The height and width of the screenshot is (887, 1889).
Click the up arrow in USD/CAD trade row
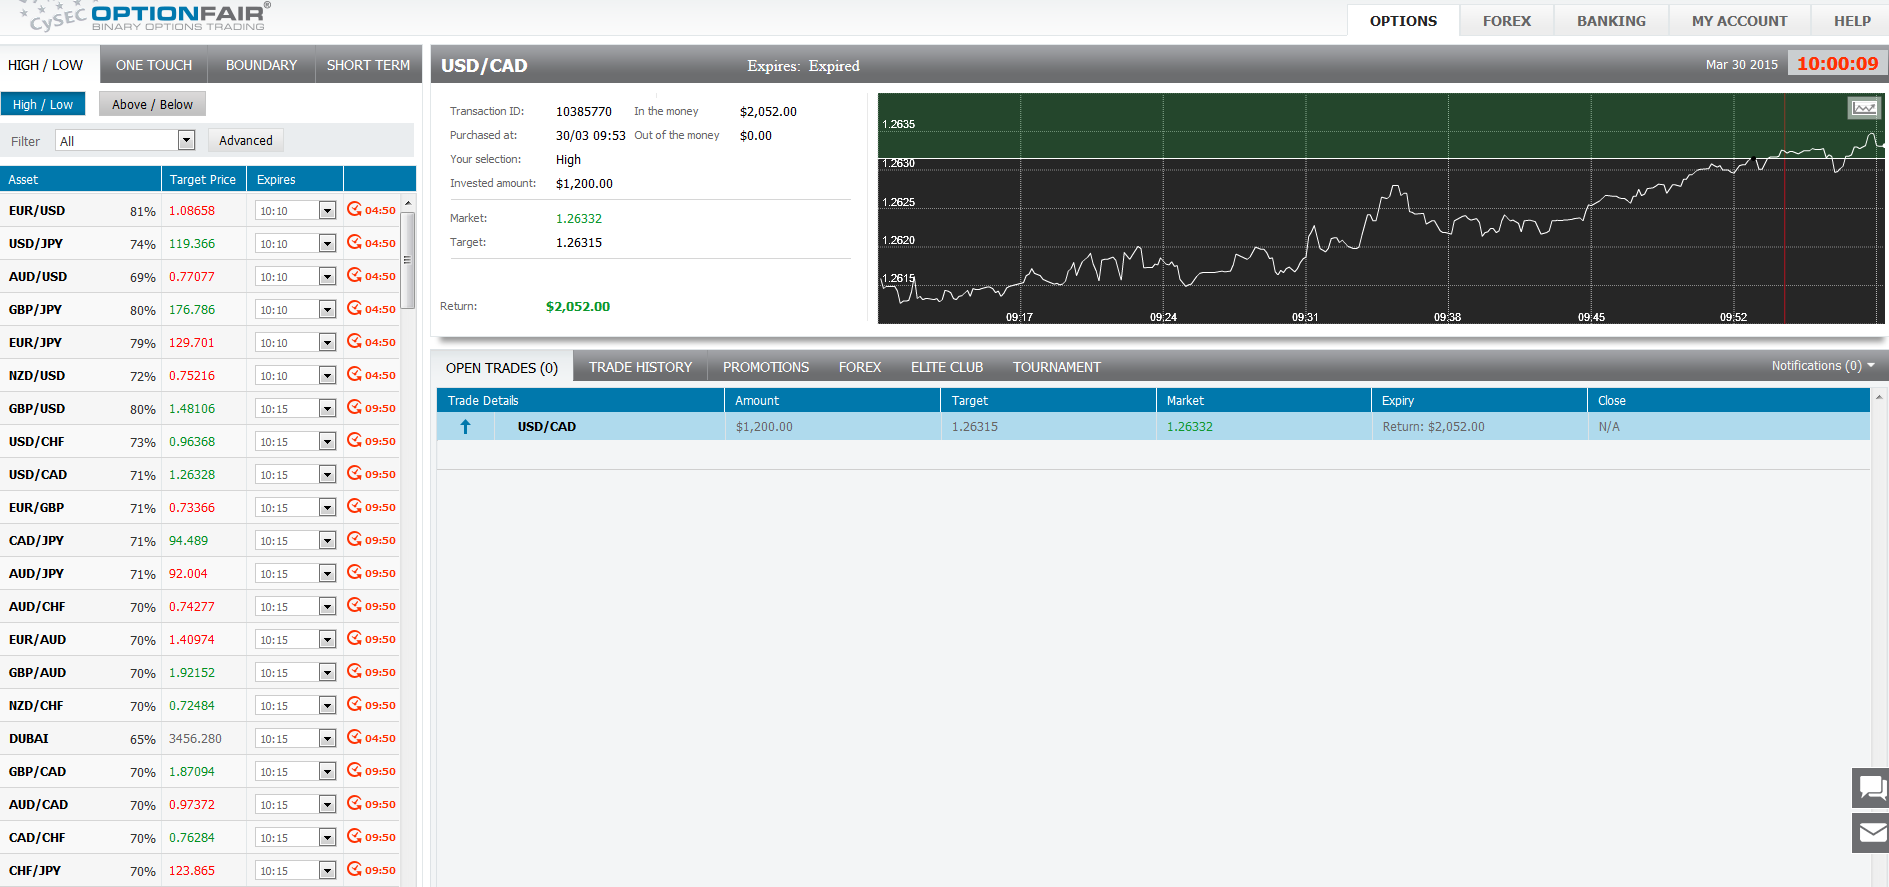pos(465,426)
